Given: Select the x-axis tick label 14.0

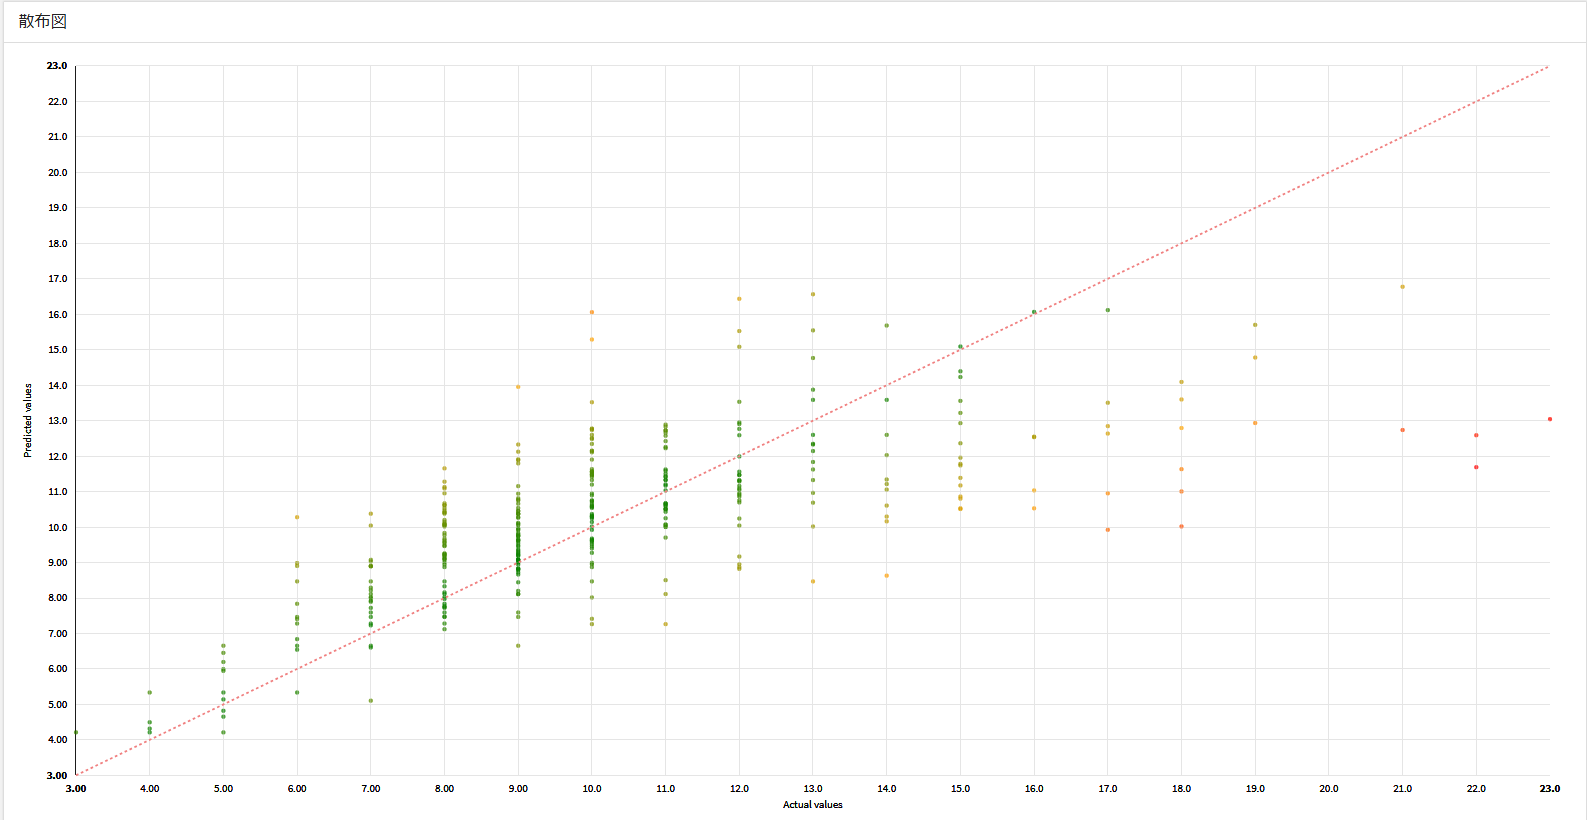Looking at the screenshot, I should click(887, 789).
